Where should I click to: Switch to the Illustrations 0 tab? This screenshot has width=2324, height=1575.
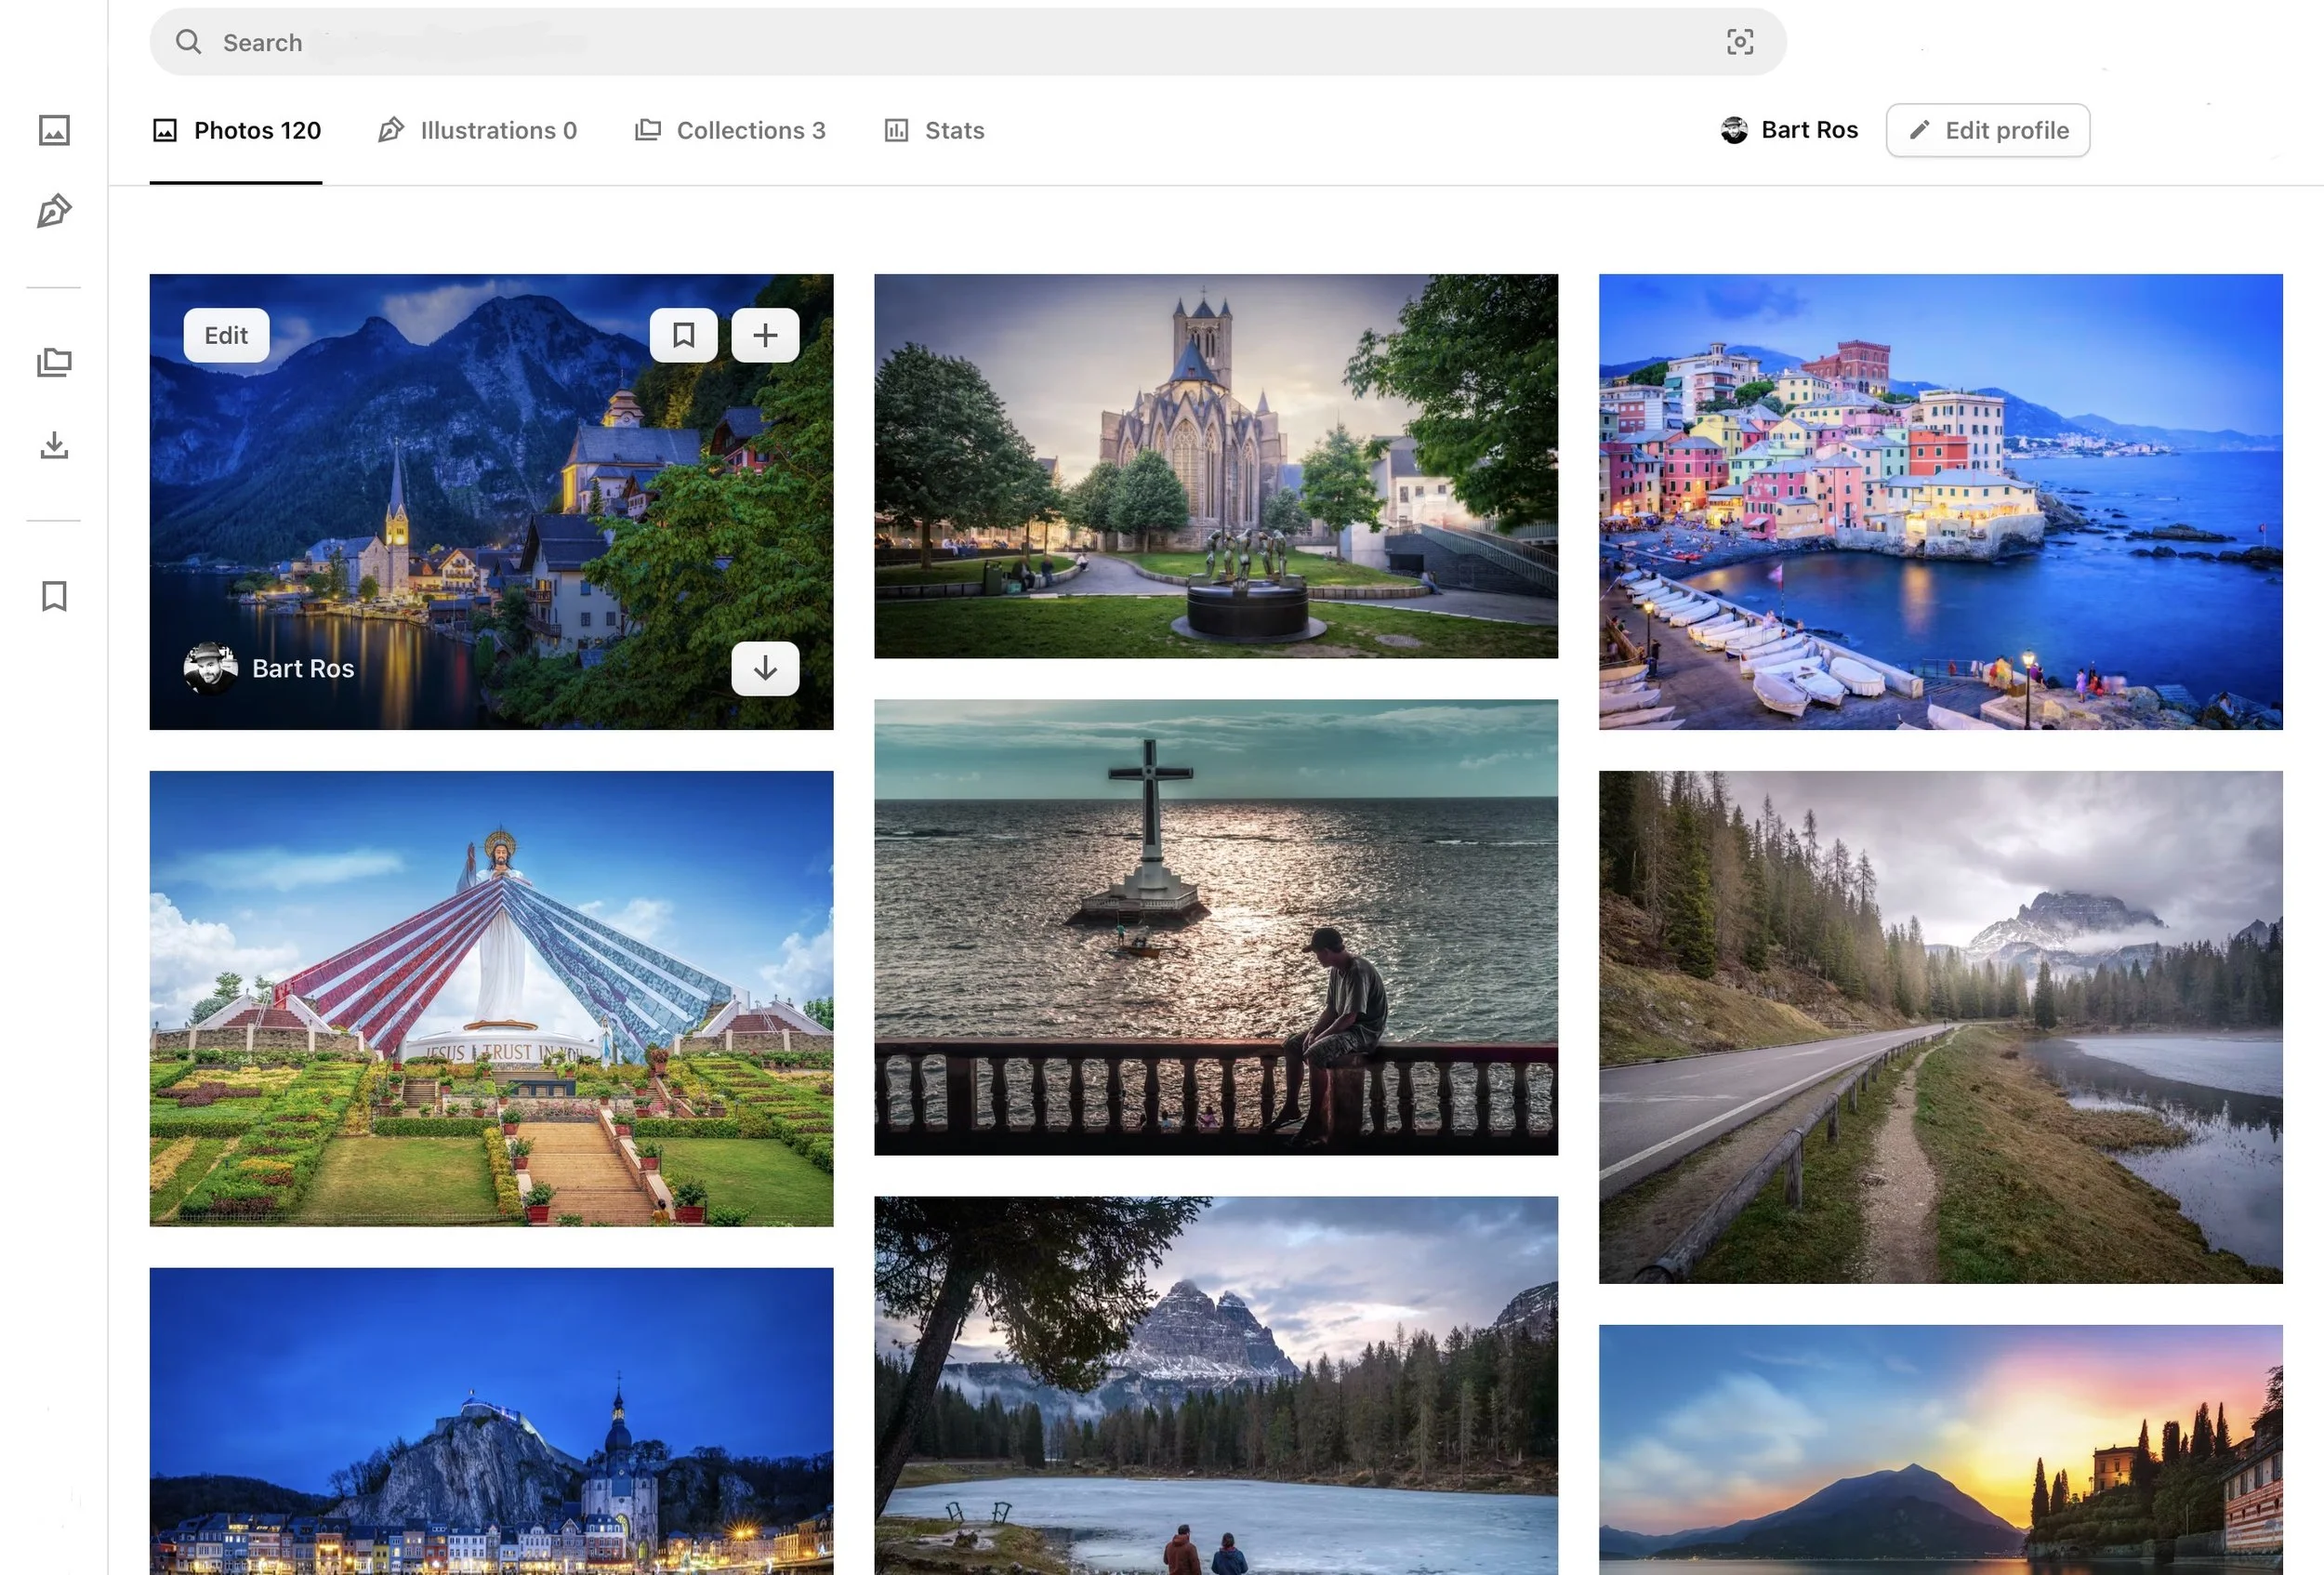[x=478, y=130]
